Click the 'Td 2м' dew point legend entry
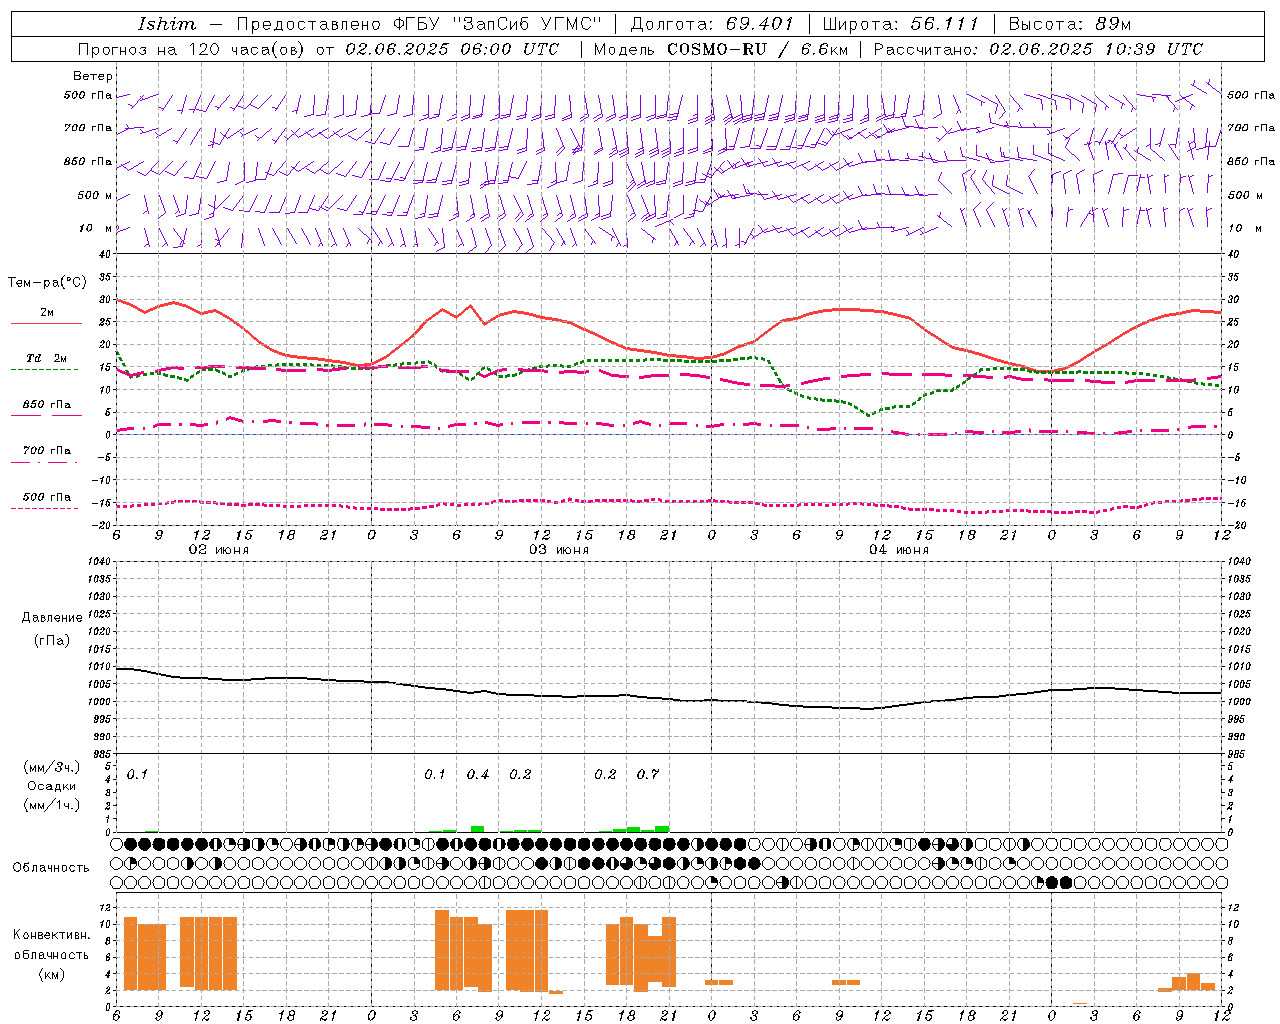Screen dimensions: 1280x1024 [47, 358]
